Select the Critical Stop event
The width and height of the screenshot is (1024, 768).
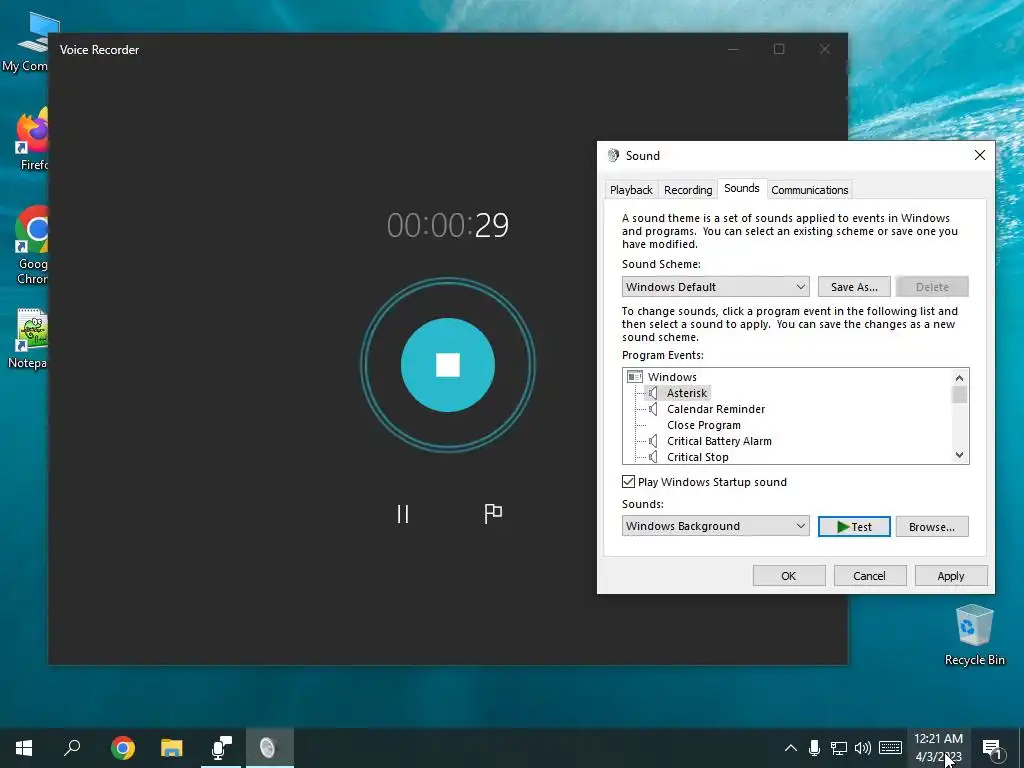tap(697, 457)
